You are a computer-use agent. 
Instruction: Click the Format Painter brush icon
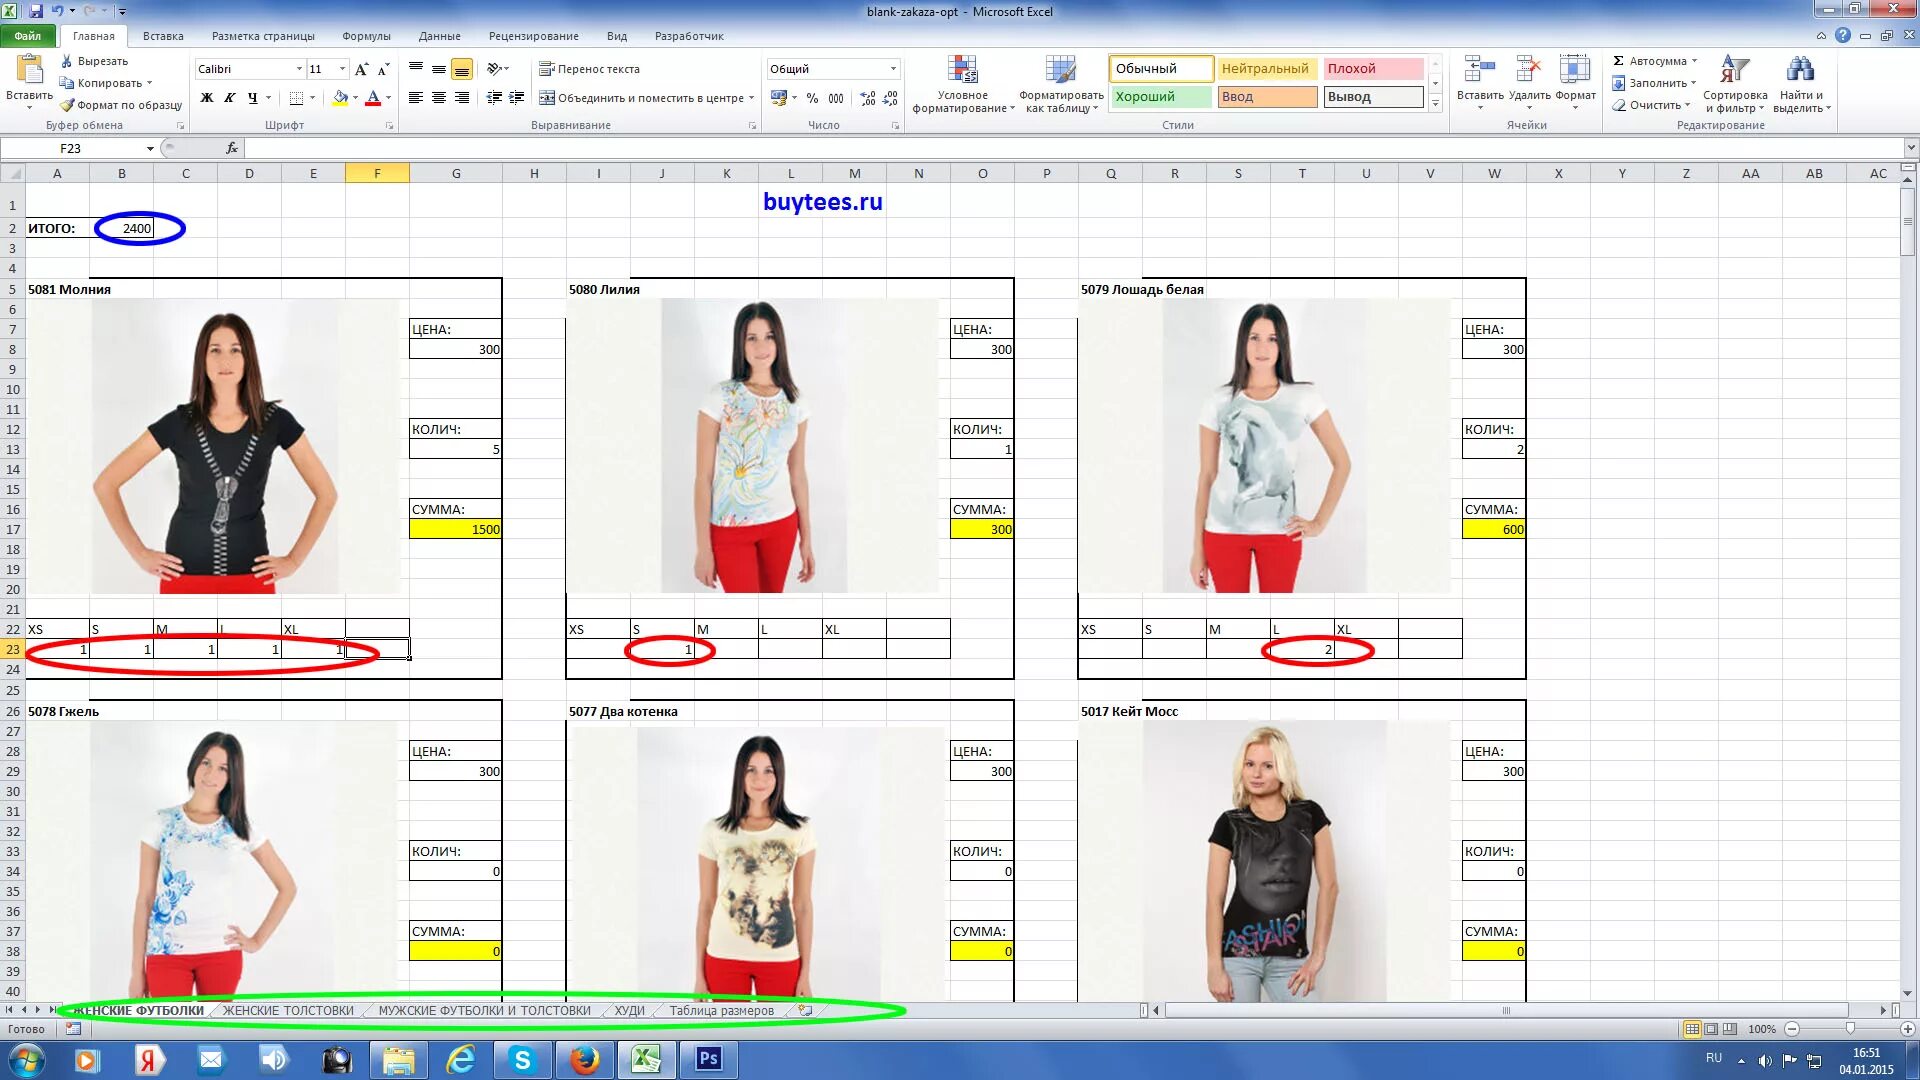pyautogui.click(x=67, y=105)
